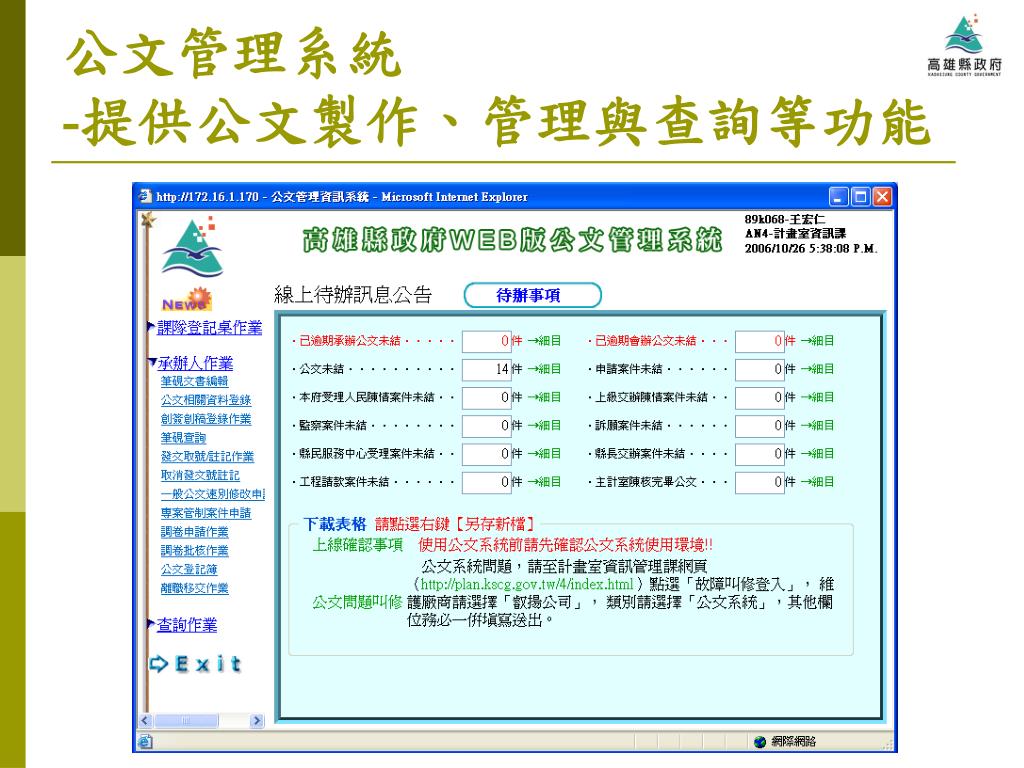Click the red 使用公文系統前請先確認 notice
1024x768 pixels.
pos(566,545)
